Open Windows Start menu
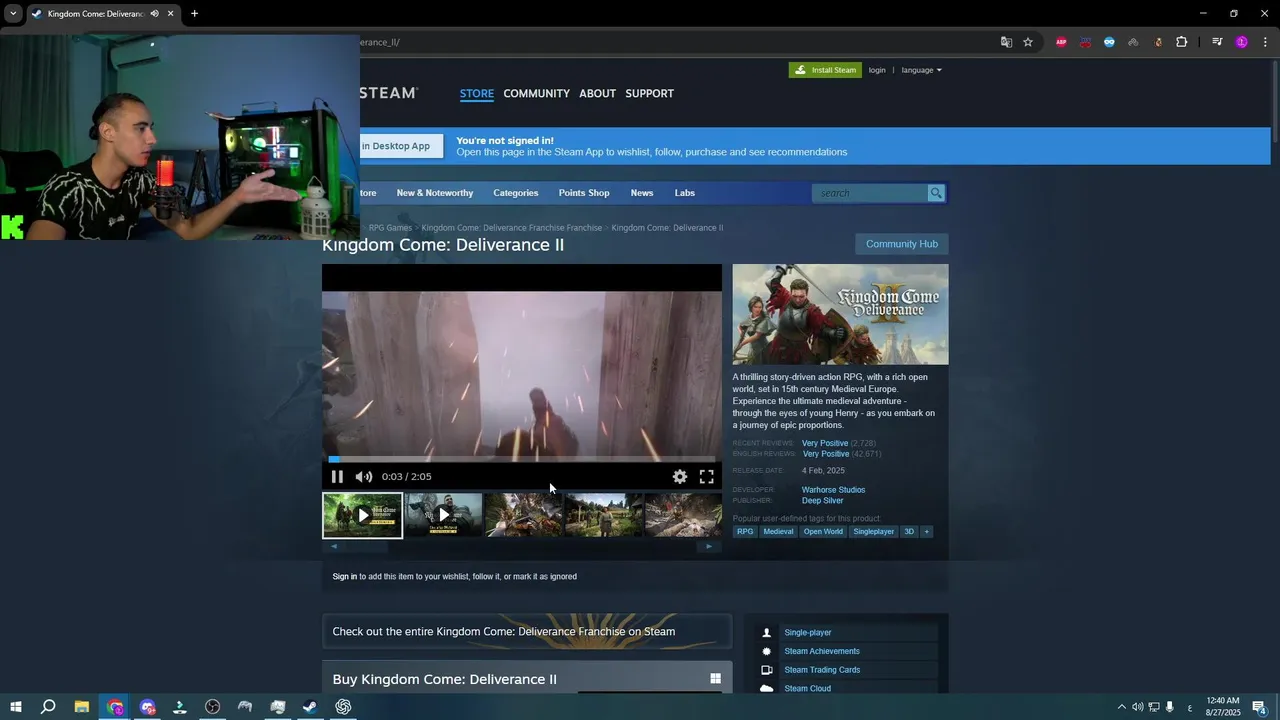The image size is (1280, 720). point(16,707)
